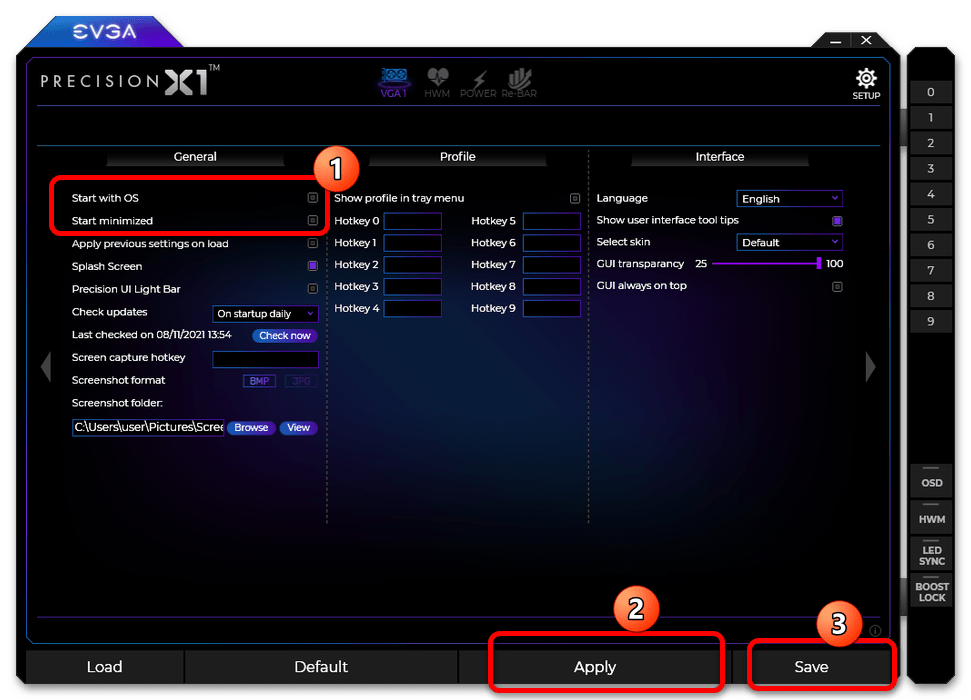Click the SETUP gear icon
Screen dimensions: 971x700
coord(866,82)
